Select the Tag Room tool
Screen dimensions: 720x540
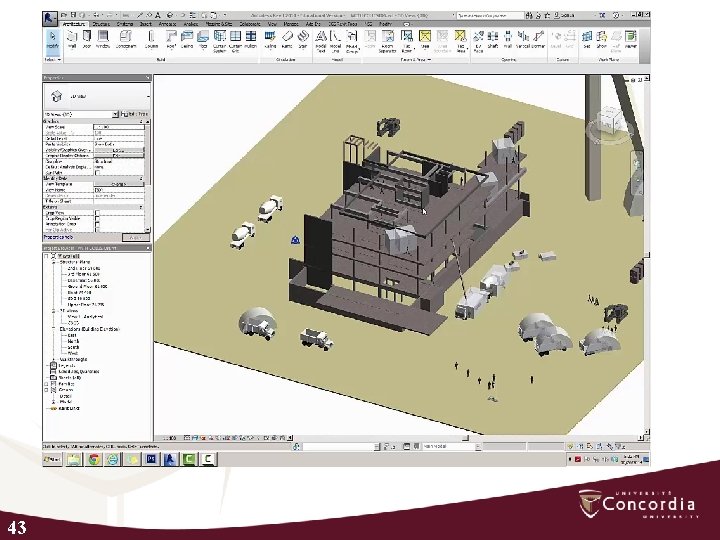click(x=406, y=41)
